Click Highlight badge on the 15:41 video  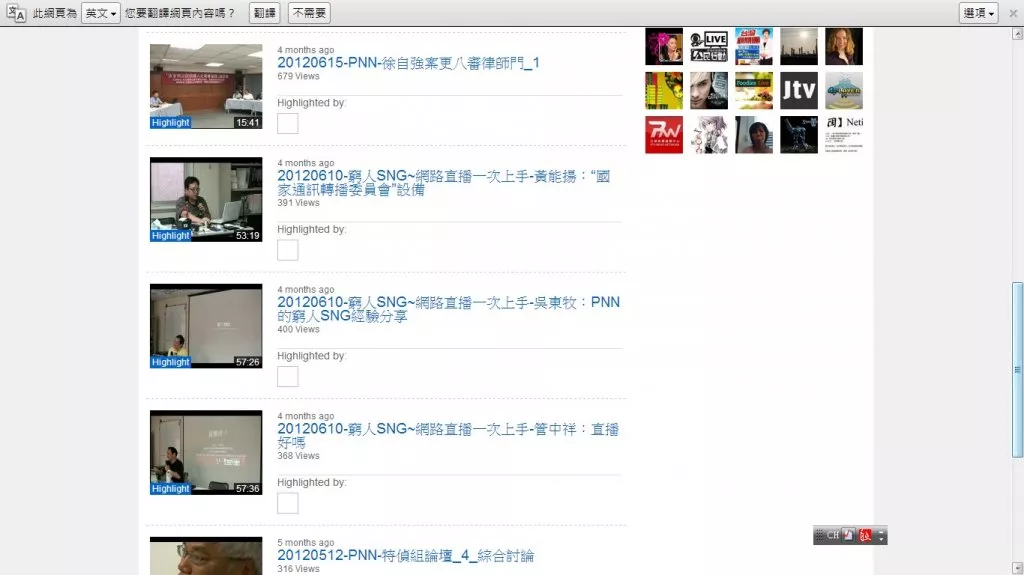(170, 122)
